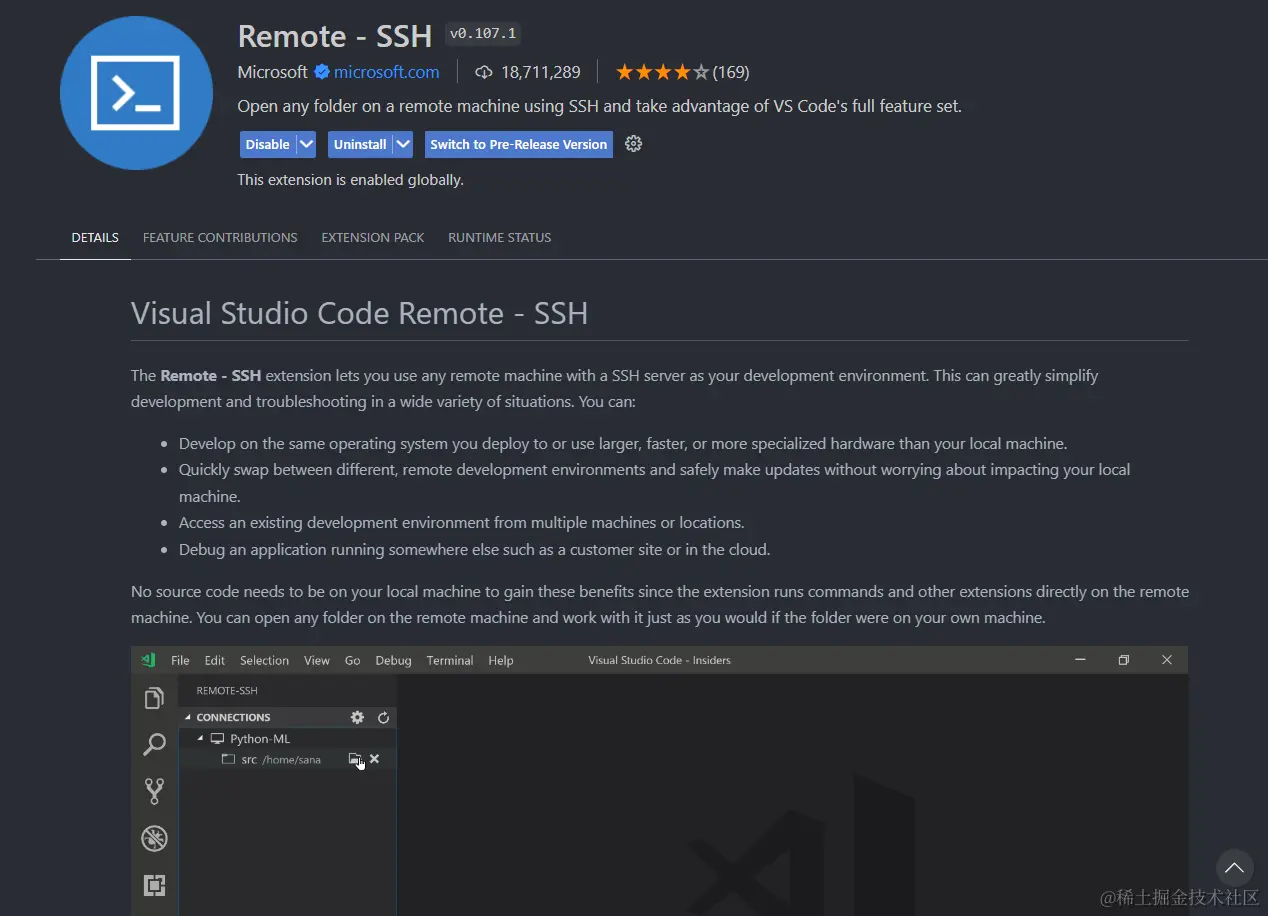Open Explorer icon in embedded VS Code screenshot
The width and height of the screenshot is (1268, 916).
154,698
